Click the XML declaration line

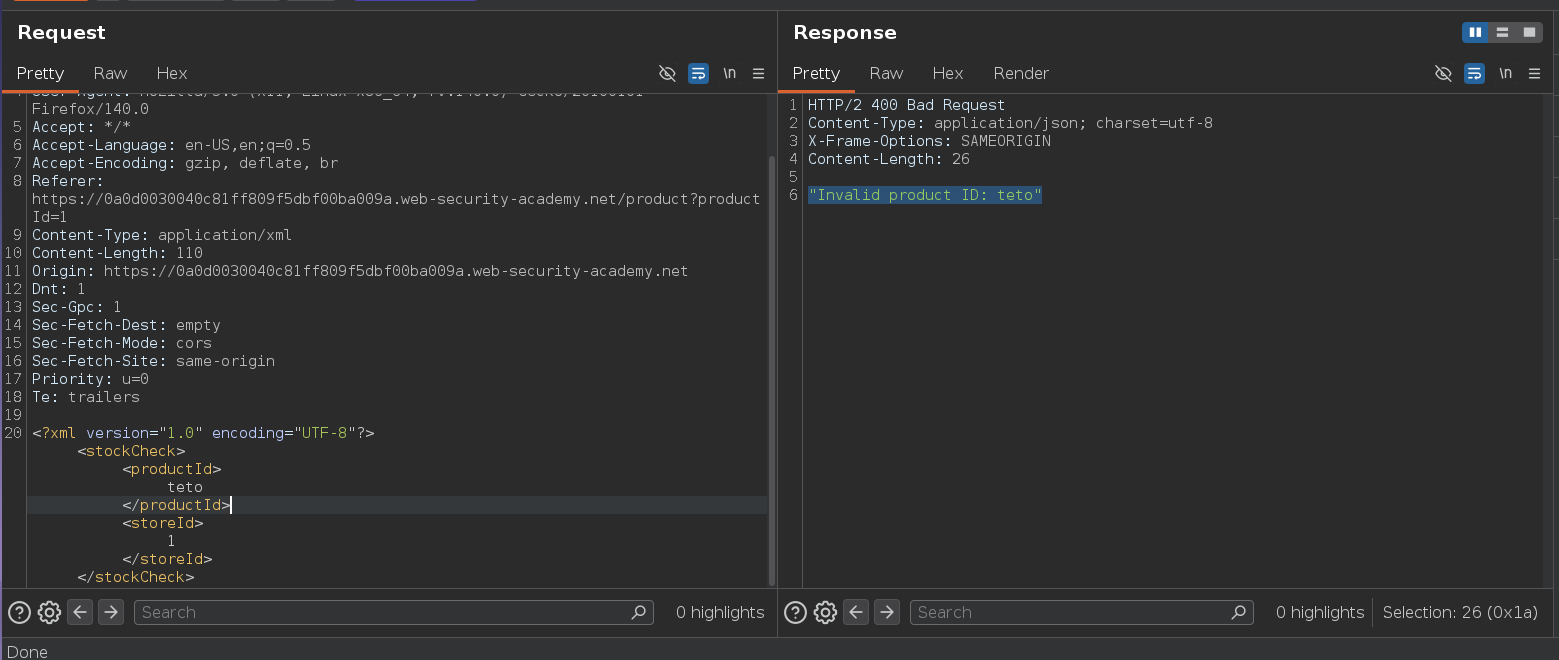click(x=203, y=433)
